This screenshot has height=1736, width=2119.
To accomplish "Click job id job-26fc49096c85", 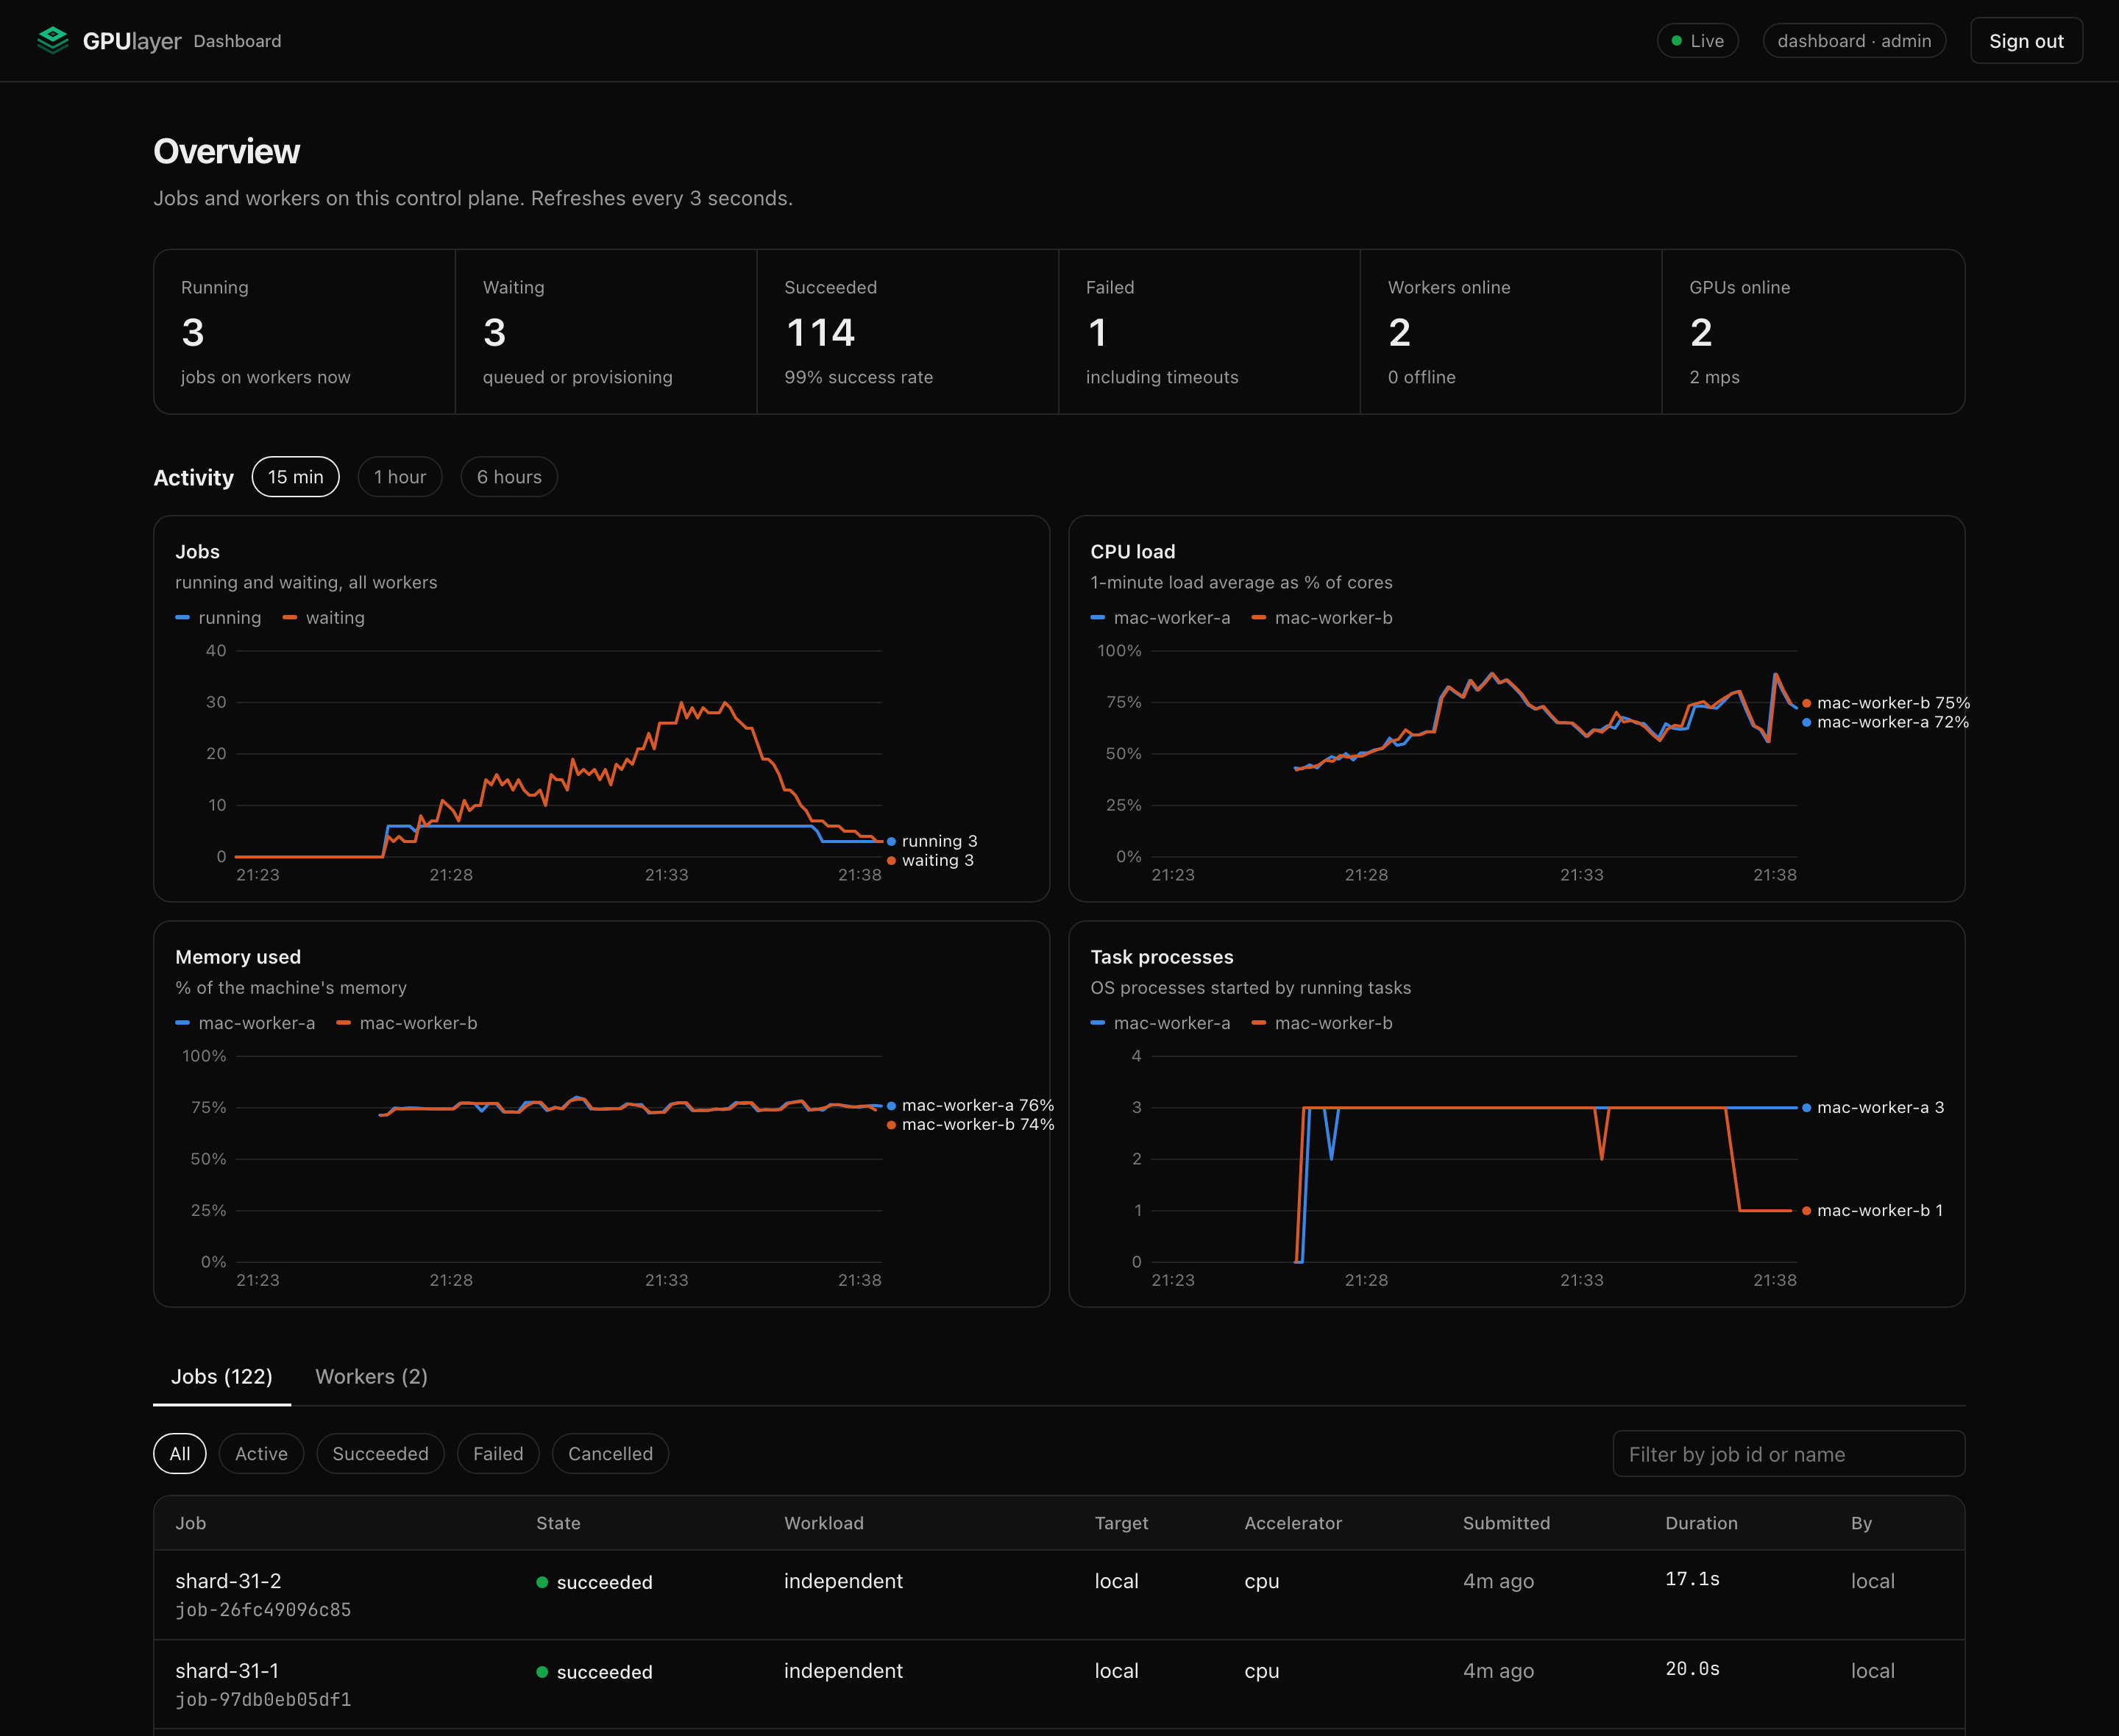I will [x=263, y=1610].
